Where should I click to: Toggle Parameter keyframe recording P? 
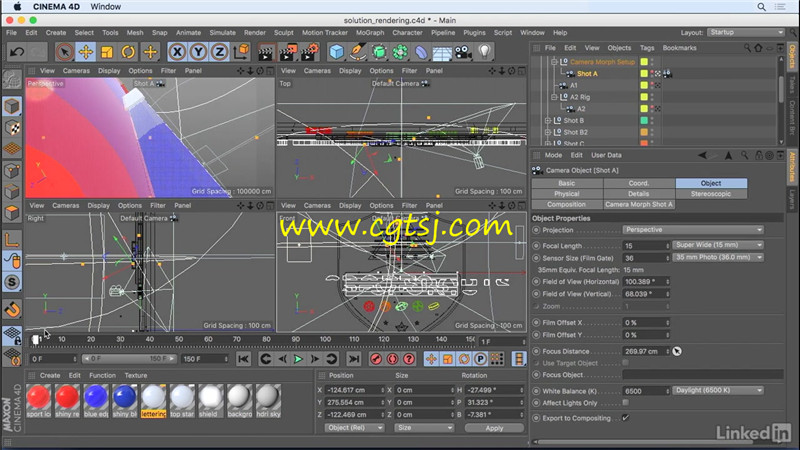point(480,359)
